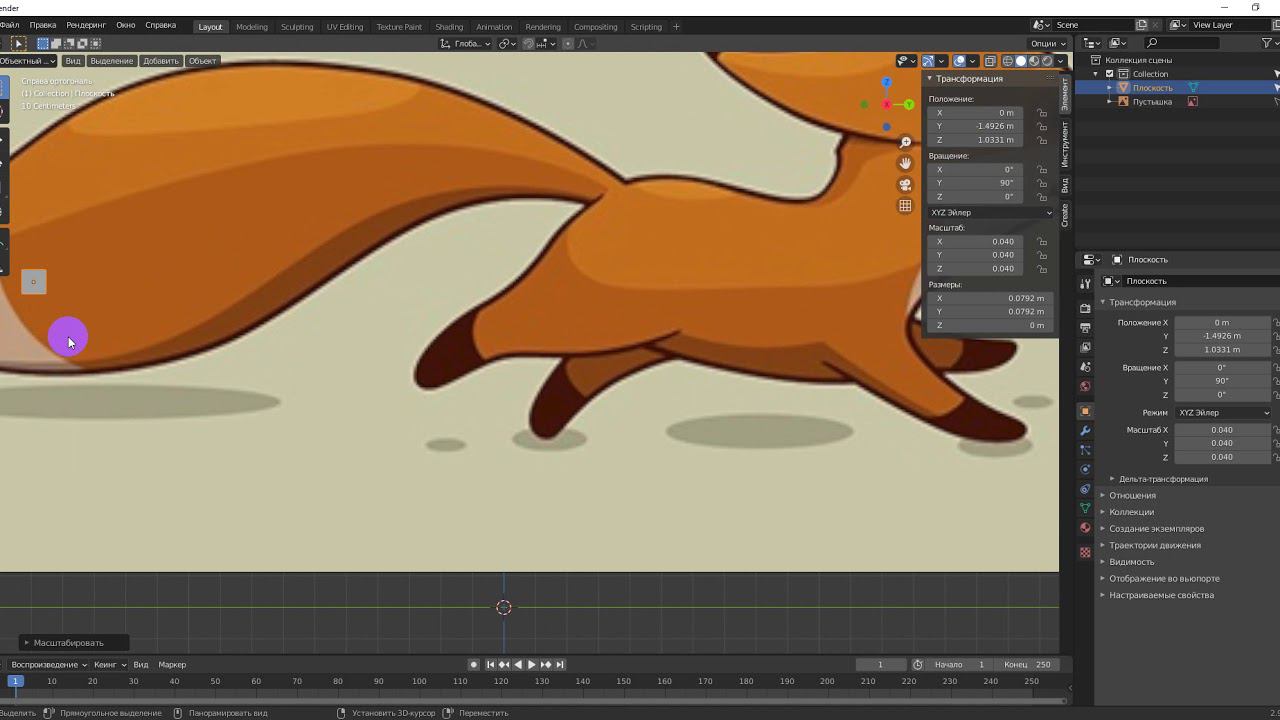Toggle X-ray transparency in viewport header

[990, 61]
